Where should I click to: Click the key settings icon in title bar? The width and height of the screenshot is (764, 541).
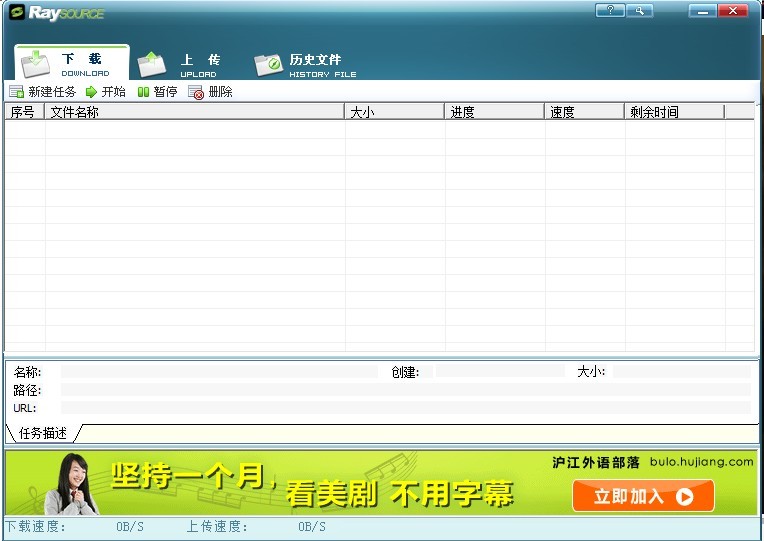638,11
